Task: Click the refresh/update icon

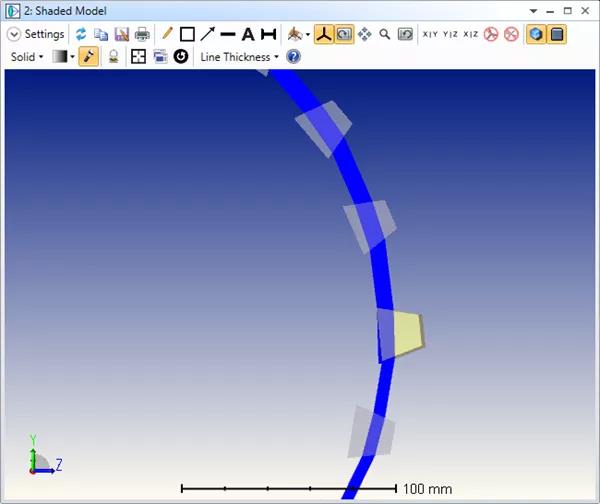Action: (82, 34)
